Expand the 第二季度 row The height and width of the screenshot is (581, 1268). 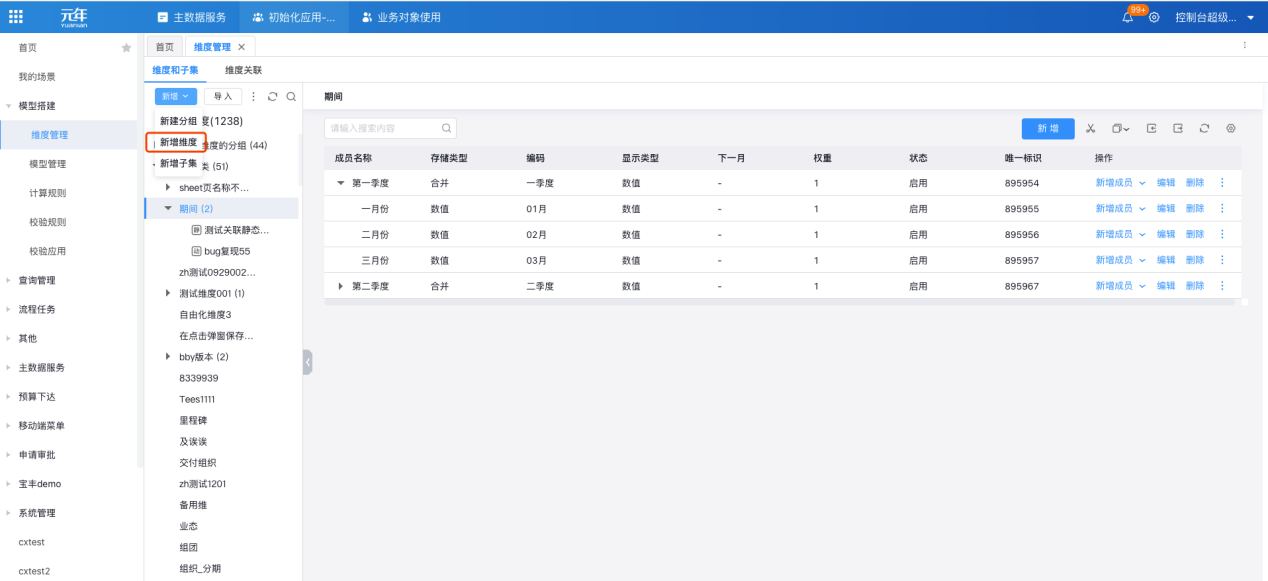point(340,287)
